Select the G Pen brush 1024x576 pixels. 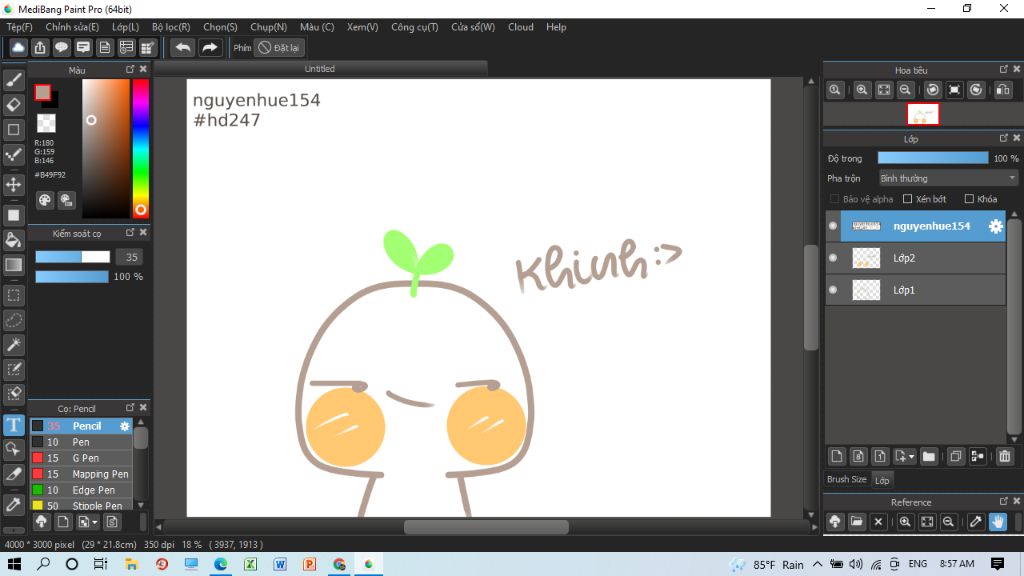[x=82, y=458]
